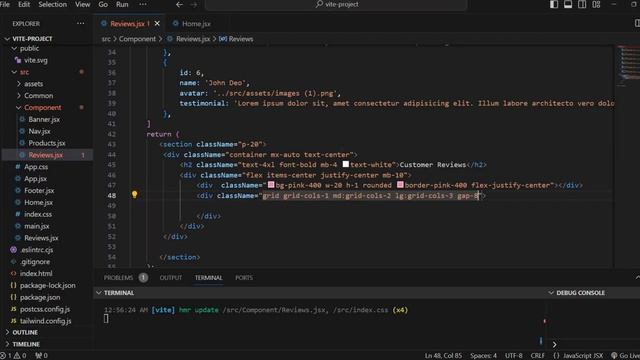
Task: Open .eslintrc.cjs file
Action: click(36, 249)
